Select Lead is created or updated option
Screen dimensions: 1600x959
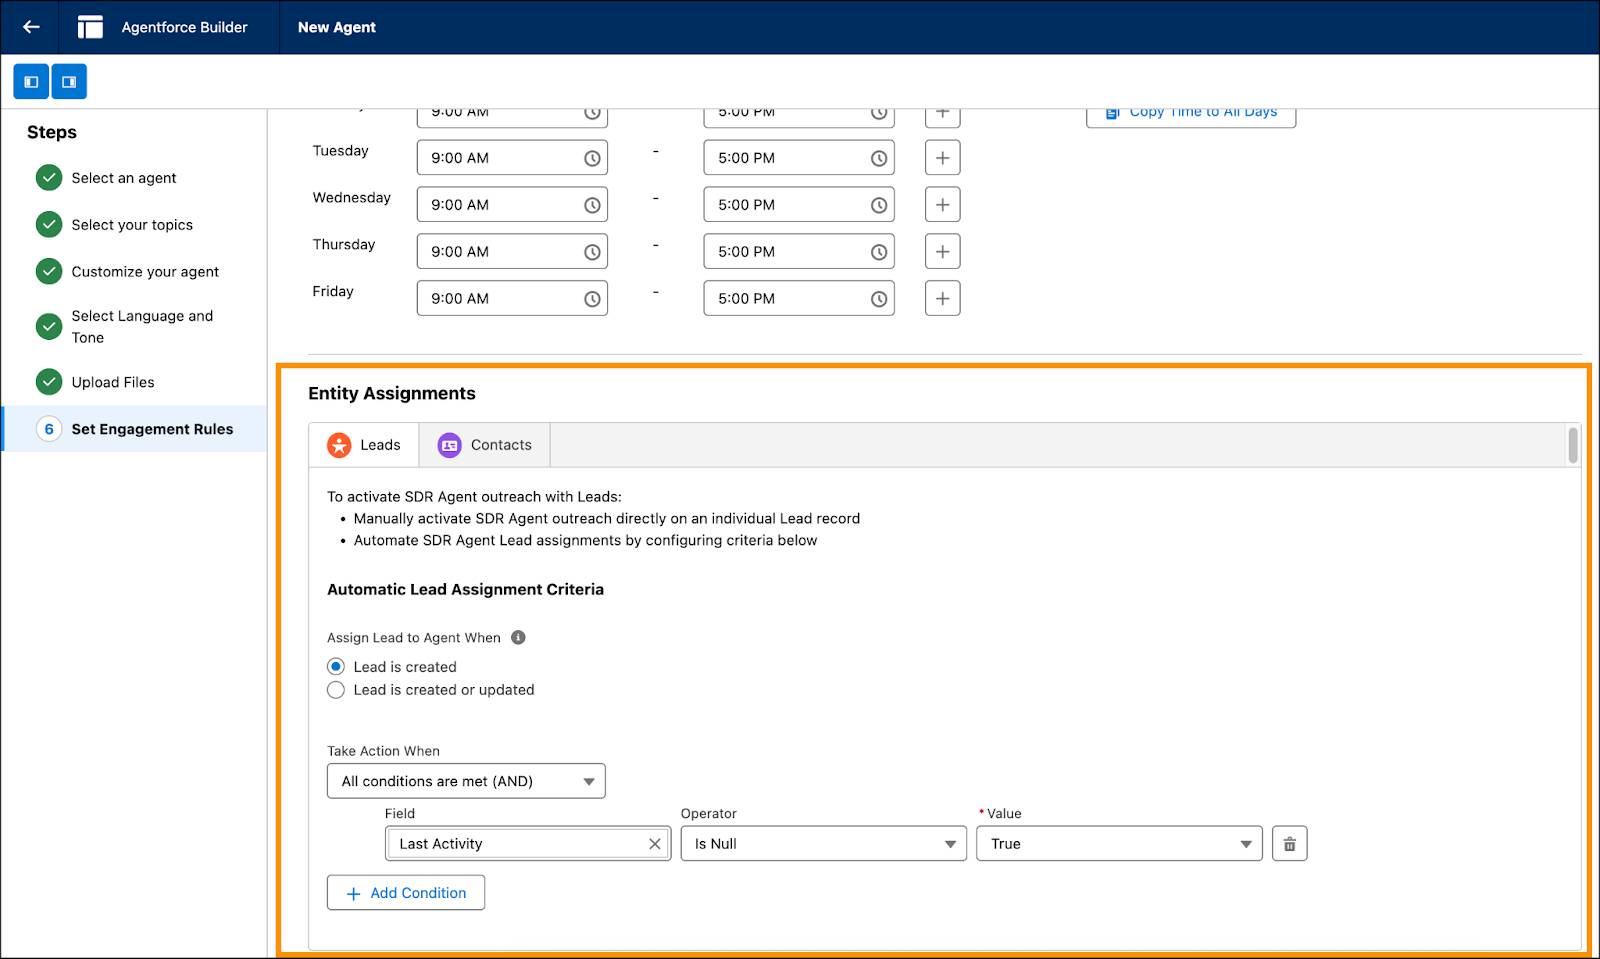coord(336,690)
